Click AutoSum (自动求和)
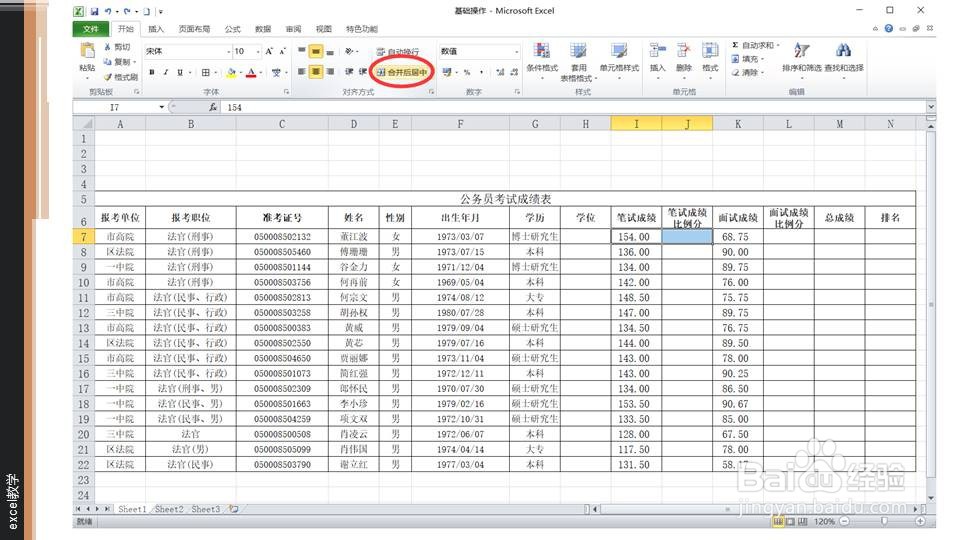The height and width of the screenshot is (540, 960). click(755, 45)
